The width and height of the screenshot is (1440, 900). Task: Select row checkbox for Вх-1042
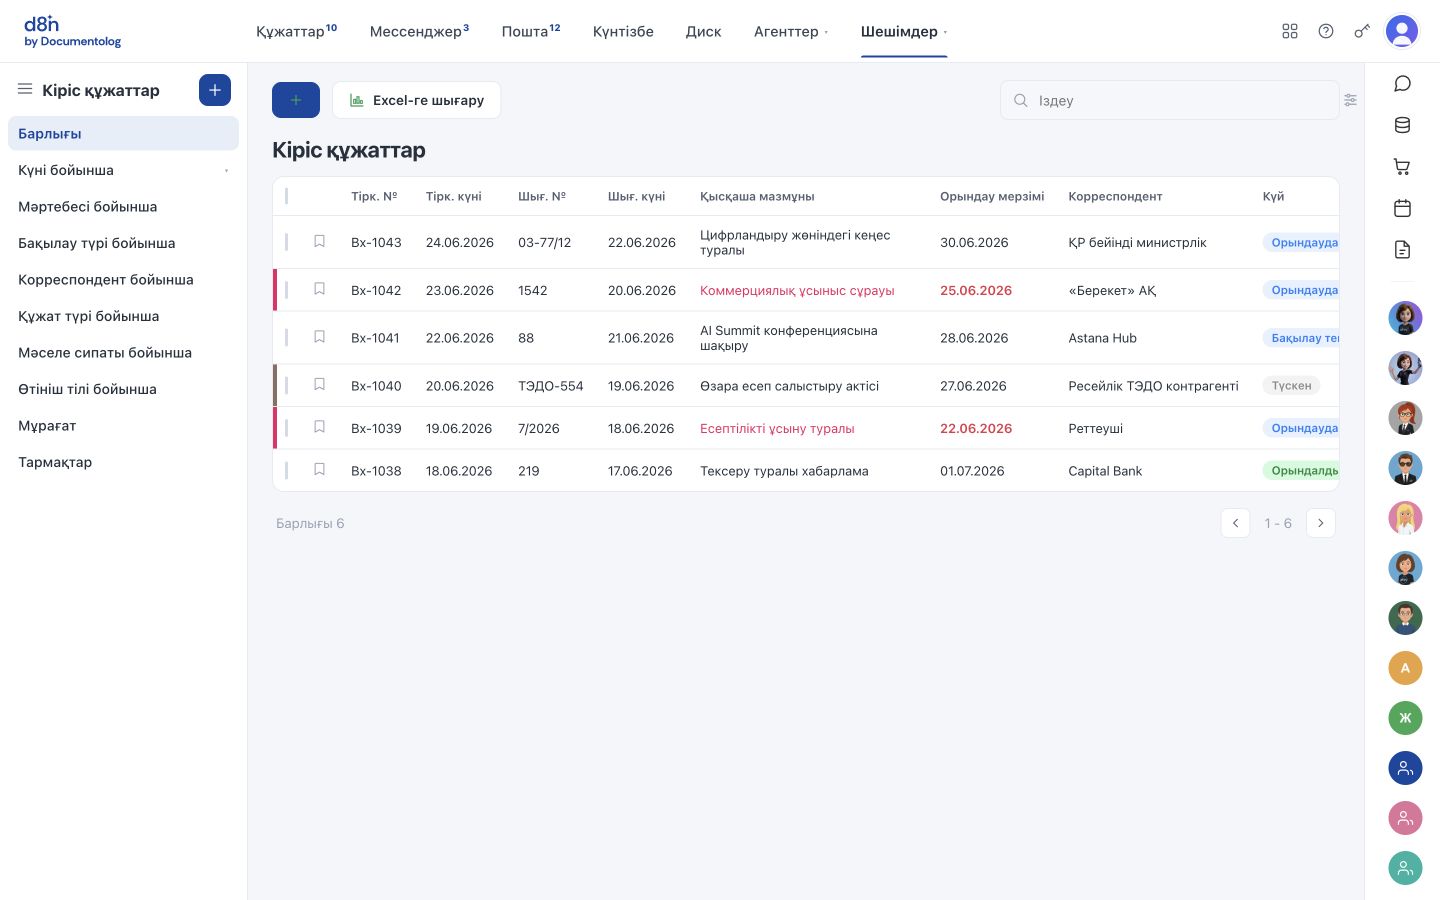(287, 290)
